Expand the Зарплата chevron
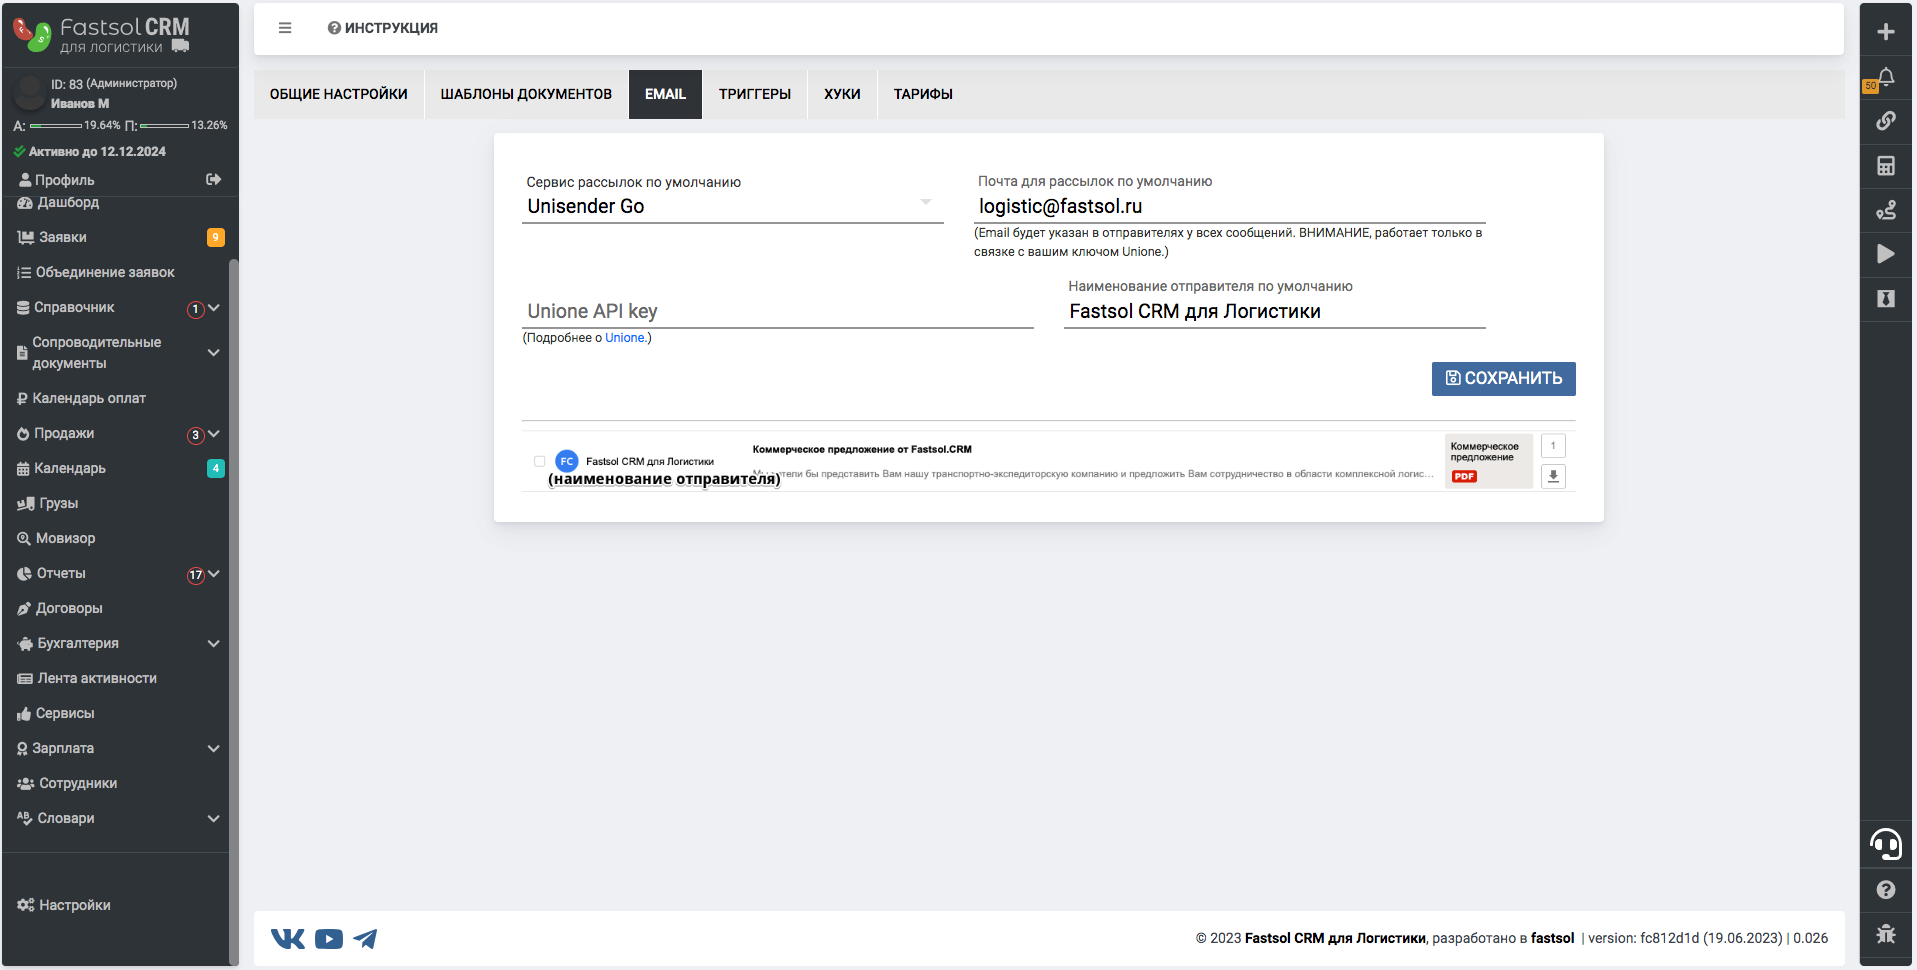Viewport: 1917px width, 970px height. [213, 748]
